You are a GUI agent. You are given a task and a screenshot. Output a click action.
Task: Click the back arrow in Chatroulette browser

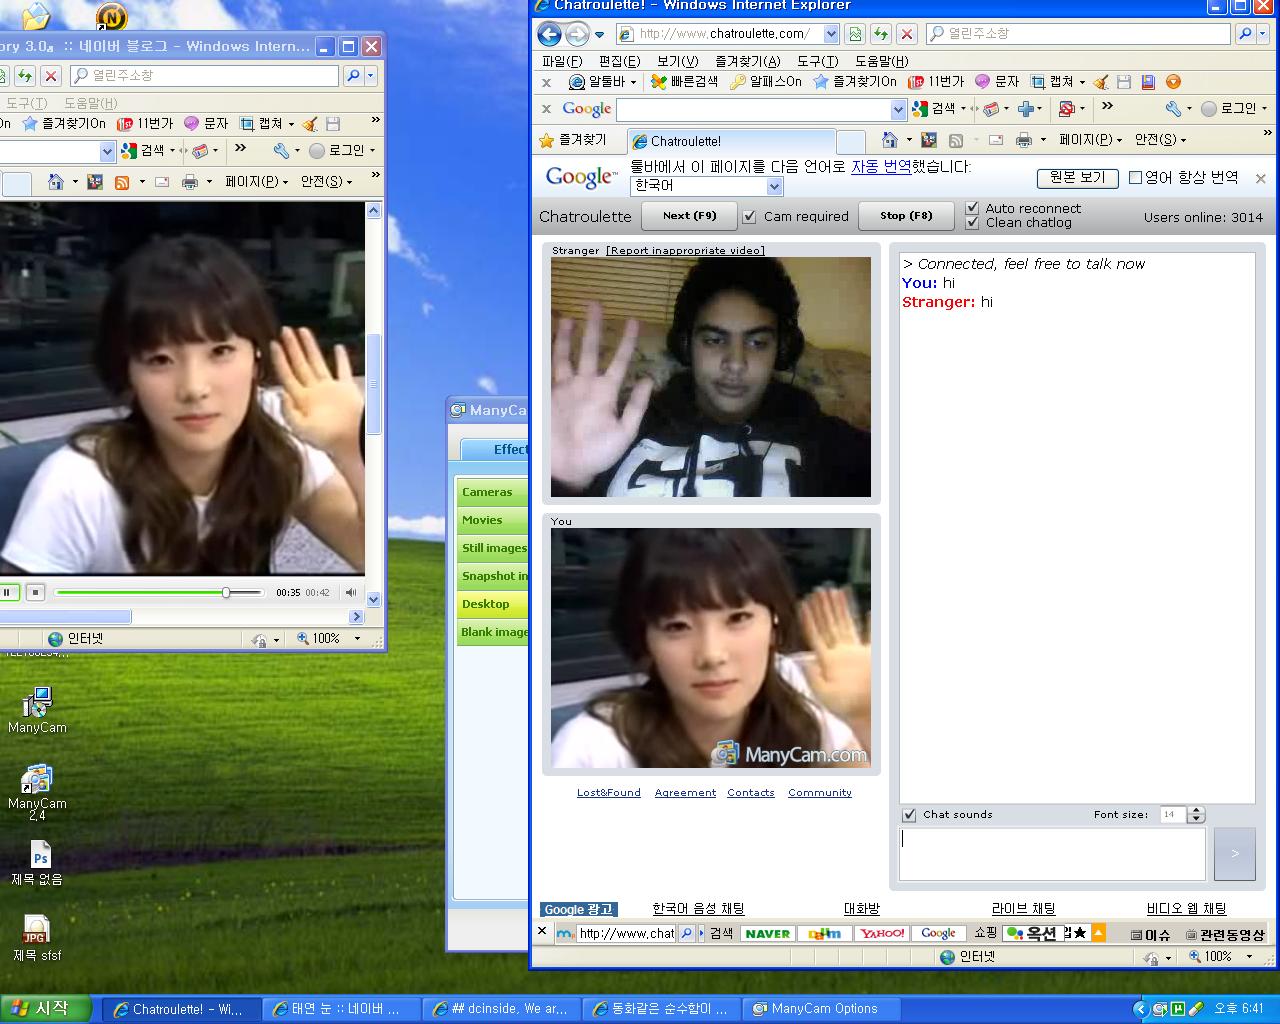549,34
